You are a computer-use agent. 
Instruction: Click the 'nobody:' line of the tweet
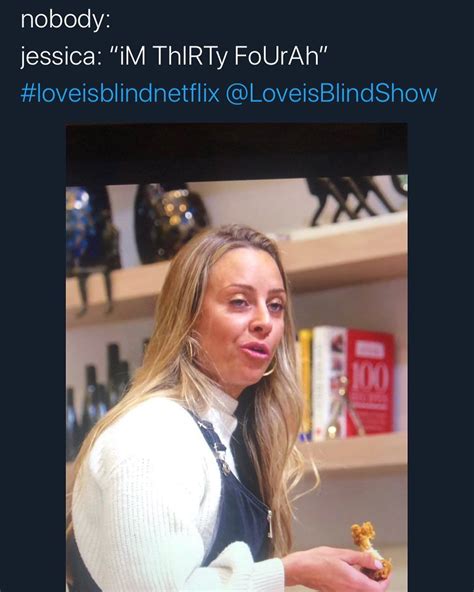click(x=65, y=20)
